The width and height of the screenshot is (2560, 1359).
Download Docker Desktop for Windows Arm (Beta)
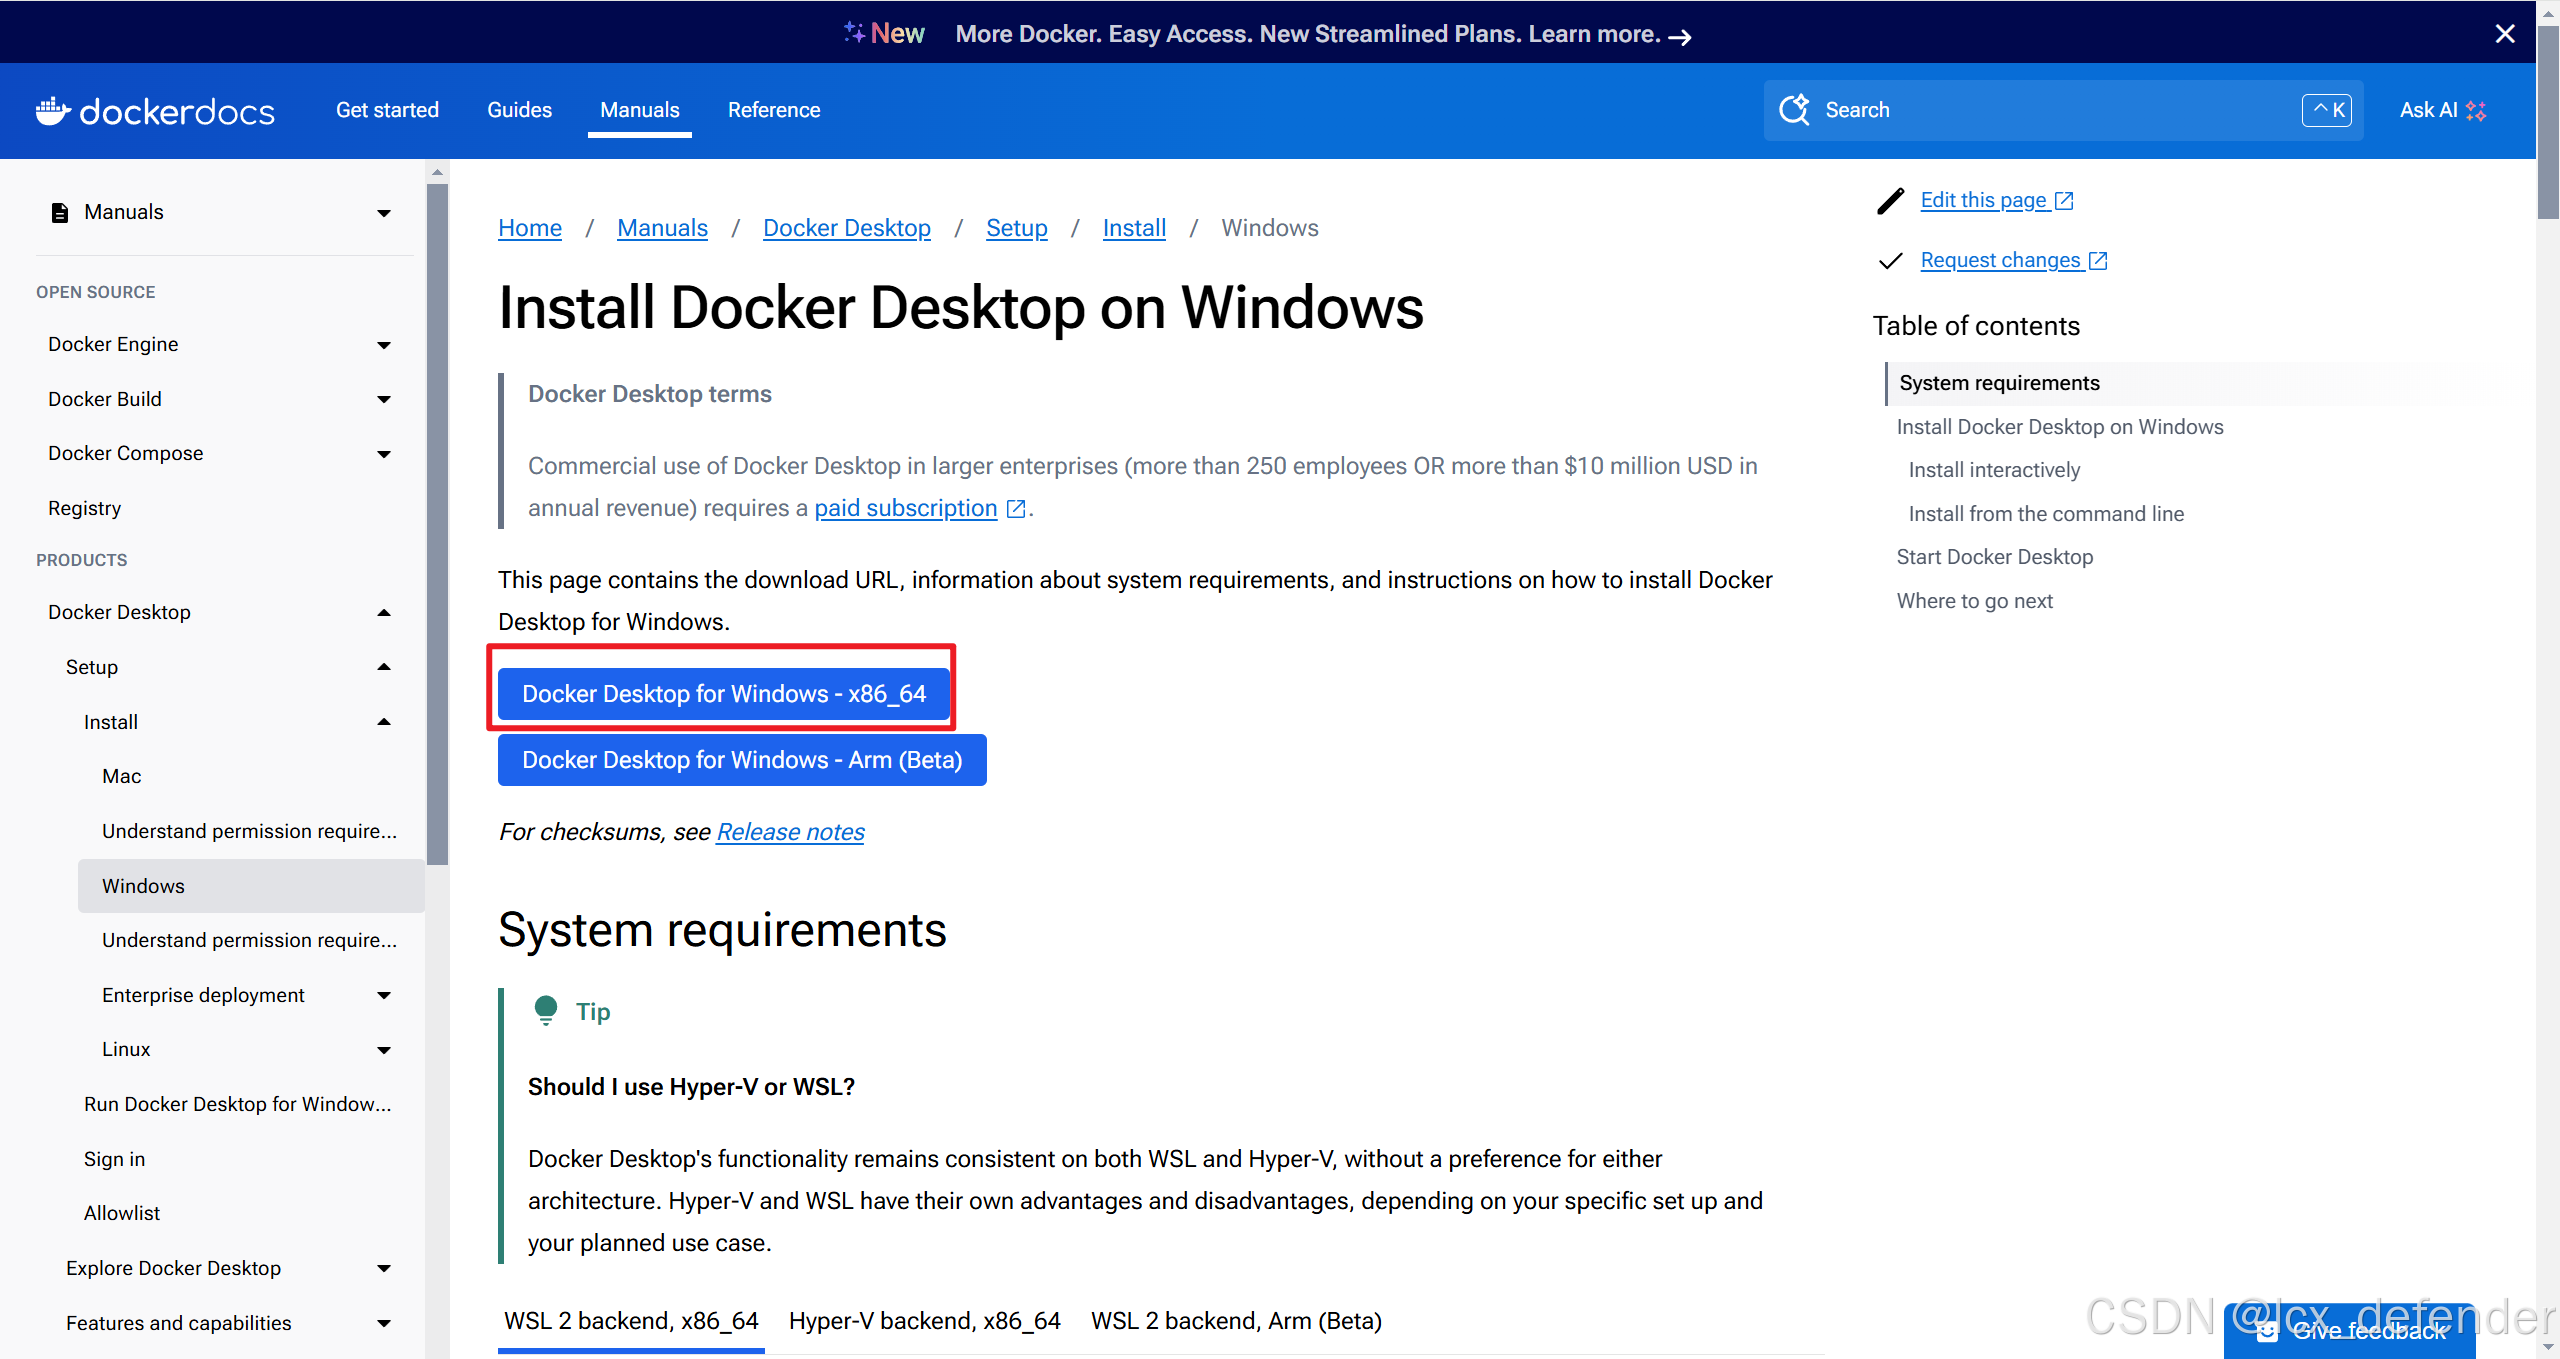(742, 760)
